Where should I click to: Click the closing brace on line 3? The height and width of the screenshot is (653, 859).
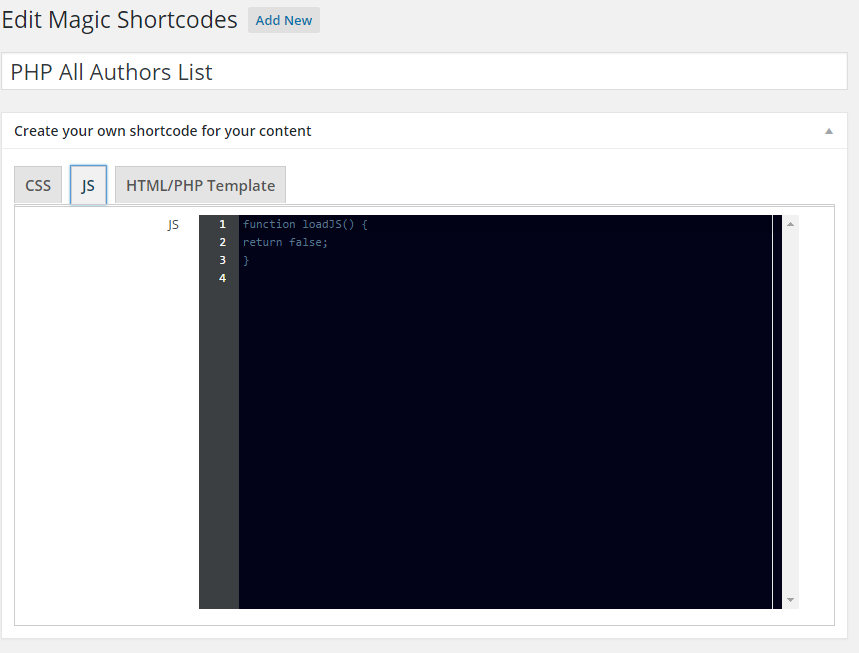coord(246,260)
